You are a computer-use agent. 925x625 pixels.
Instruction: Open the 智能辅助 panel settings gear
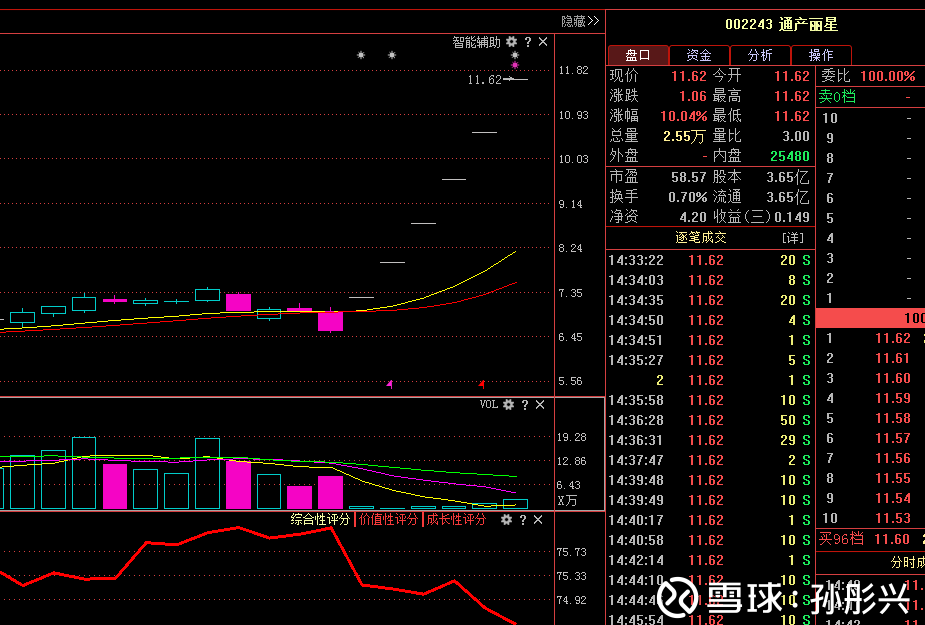(x=512, y=42)
